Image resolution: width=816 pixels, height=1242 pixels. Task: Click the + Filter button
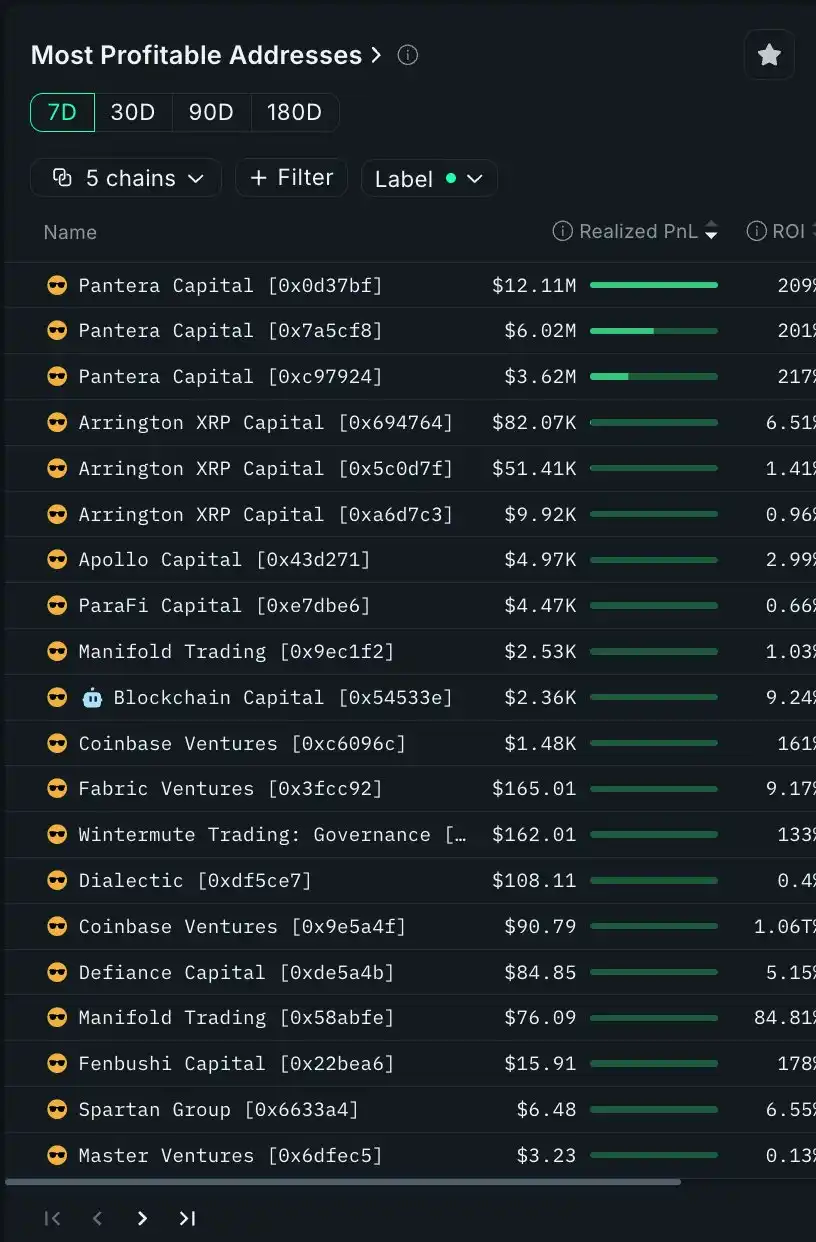(x=291, y=177)
